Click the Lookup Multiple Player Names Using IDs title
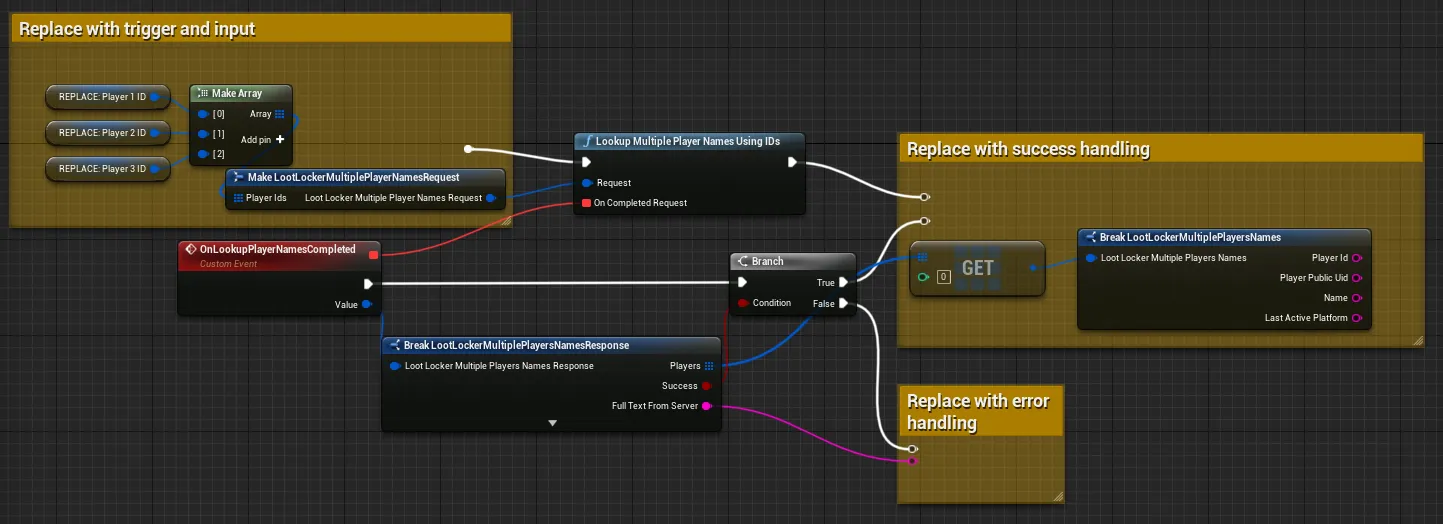Screen dimensions: 1443x524 coord(688,141)
